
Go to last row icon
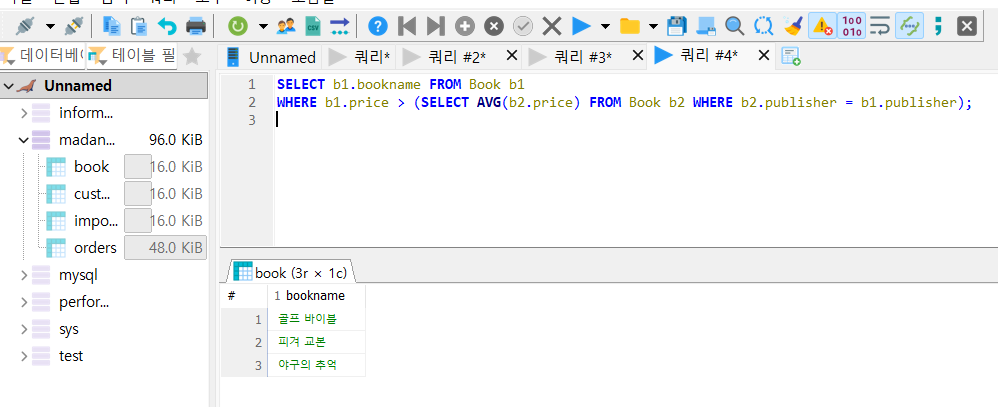pyautogui.click(x=435, y=26)
